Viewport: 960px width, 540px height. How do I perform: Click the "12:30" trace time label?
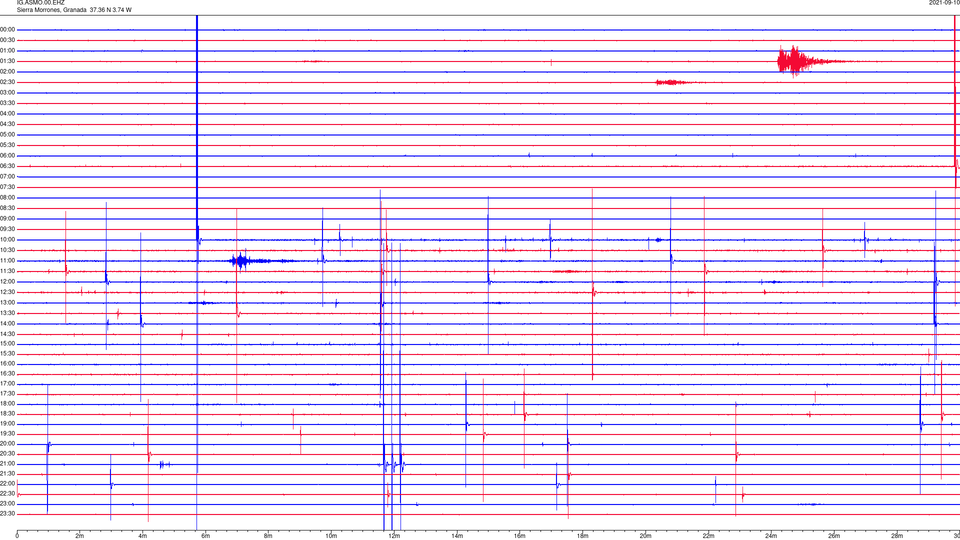click(x=8, y=293)
